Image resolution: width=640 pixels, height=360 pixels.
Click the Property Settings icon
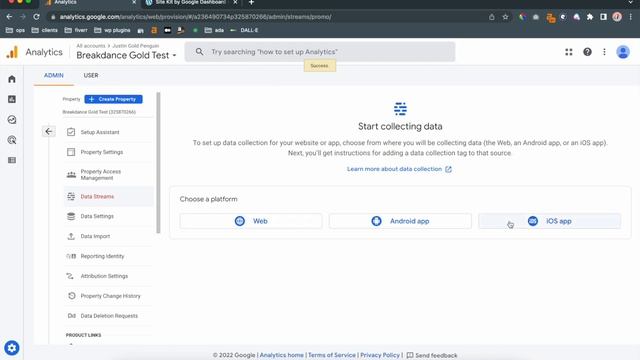tap(71, 152)
